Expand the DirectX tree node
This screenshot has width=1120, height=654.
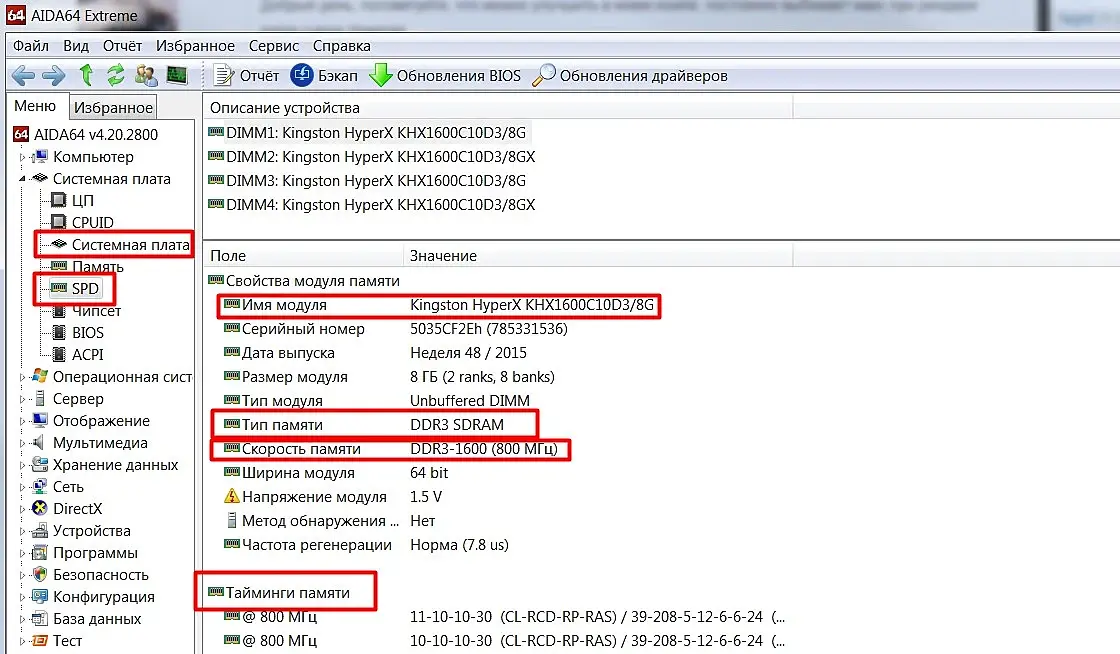pyautogui.click(x=22, y=509)
